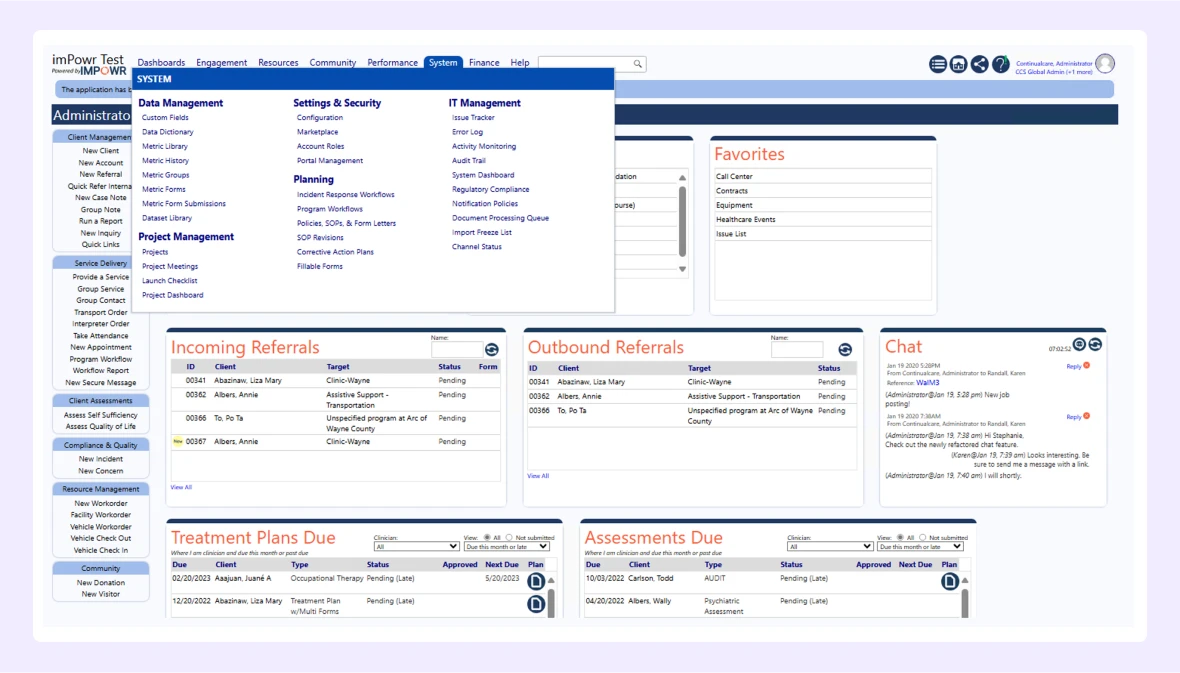Click the home dashboard icon in header
1180x673 pixels.
coord(958,65)
